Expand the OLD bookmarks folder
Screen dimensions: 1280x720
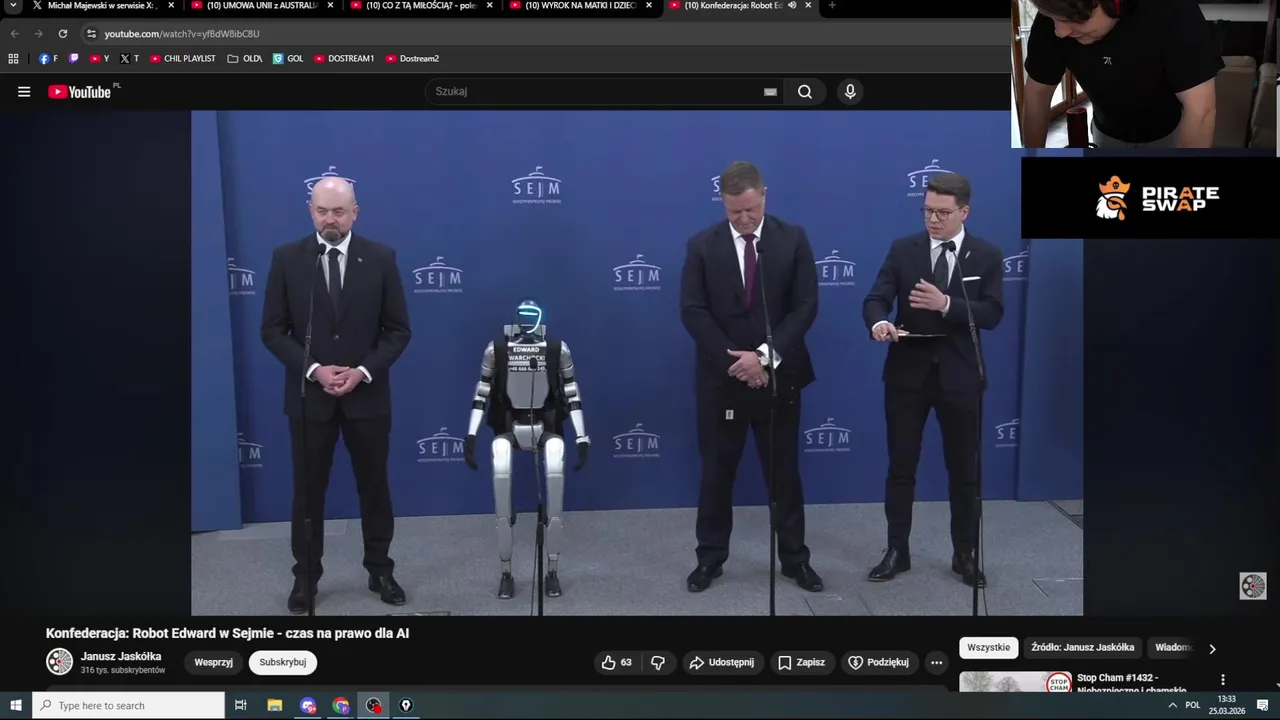[245, 59]
